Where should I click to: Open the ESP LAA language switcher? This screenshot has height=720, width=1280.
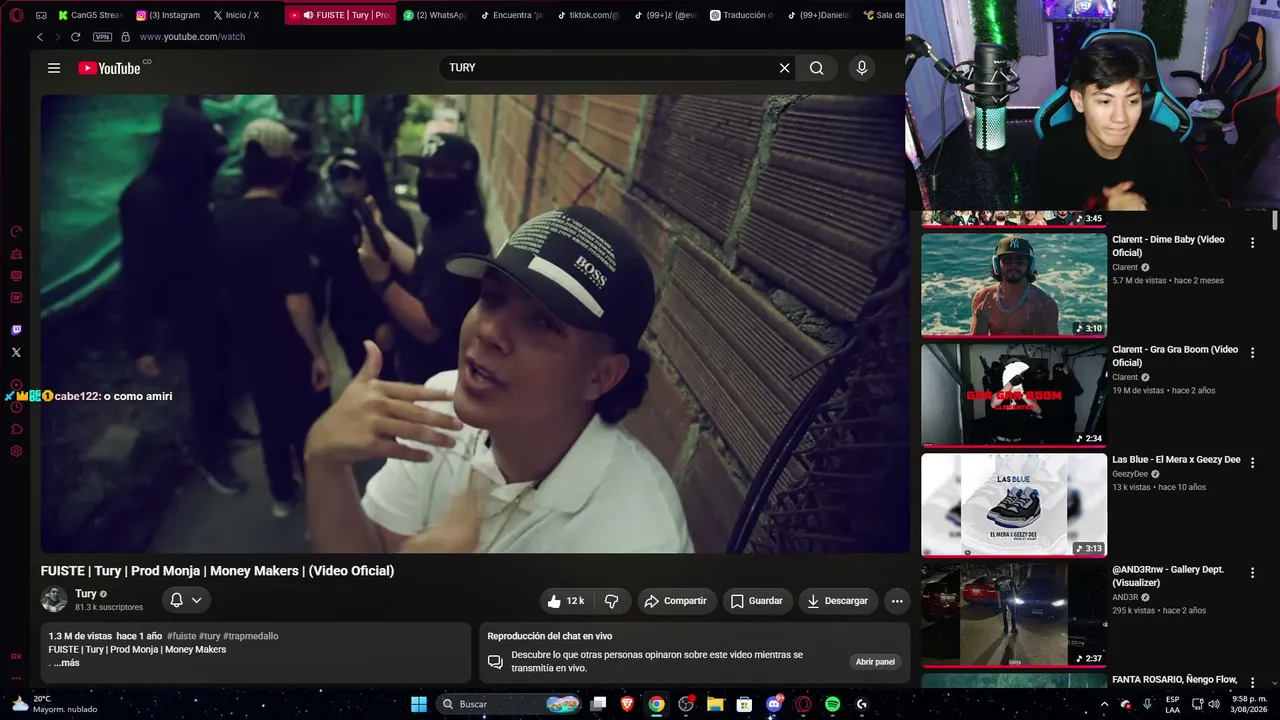[1172, 704]
